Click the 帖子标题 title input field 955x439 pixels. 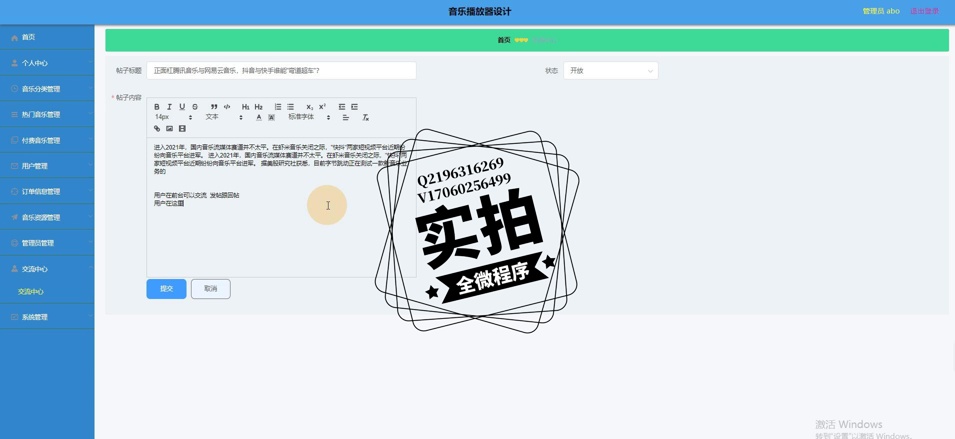pos(281,71)
